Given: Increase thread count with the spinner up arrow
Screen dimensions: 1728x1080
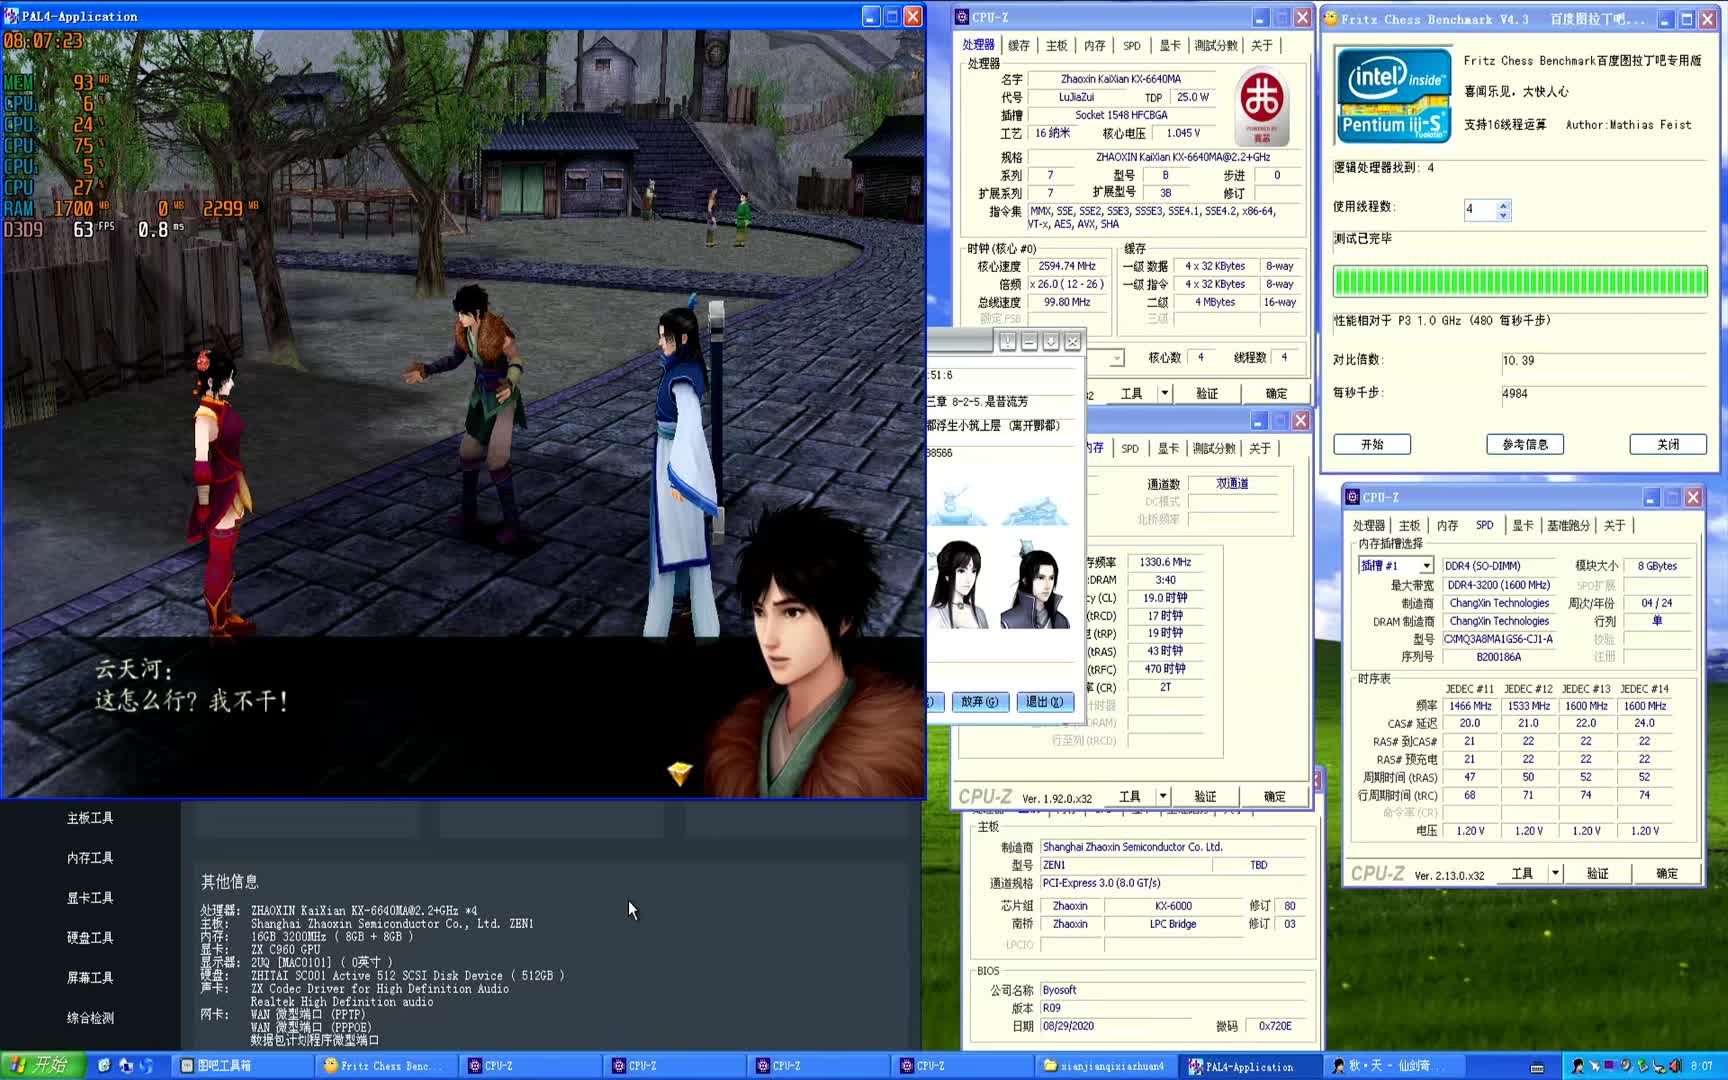Looking at the screenshot, I should click(x=1503, y=205).
